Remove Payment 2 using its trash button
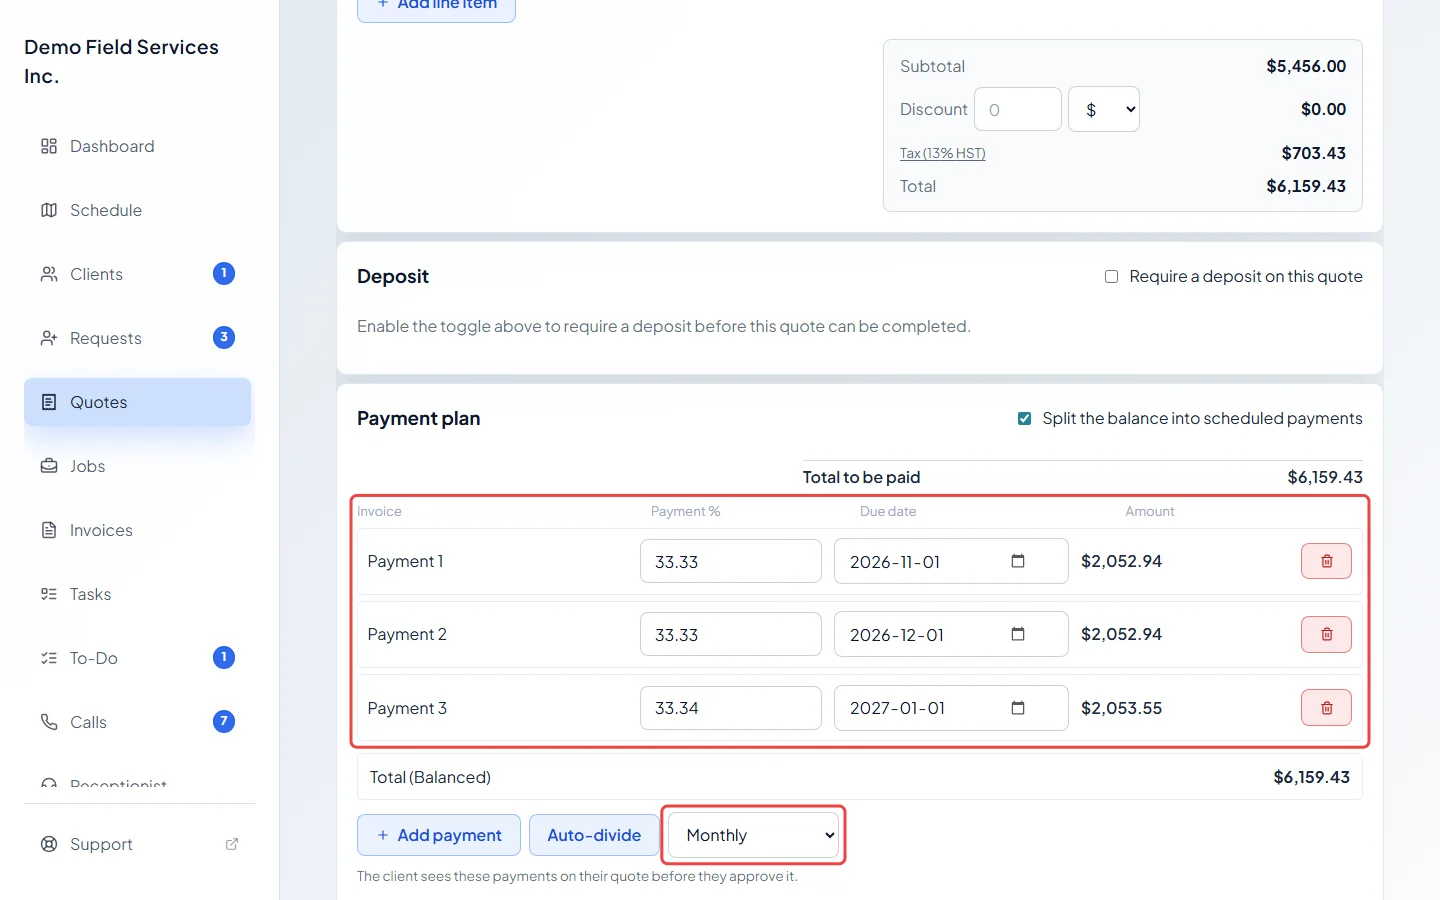The width and height of the screenshot is (1440, 900). coord(1326,634)
